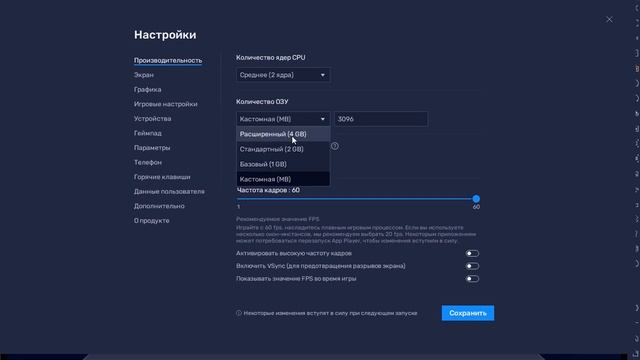Click the frame rate slider handle

click(x=476, y=199)
